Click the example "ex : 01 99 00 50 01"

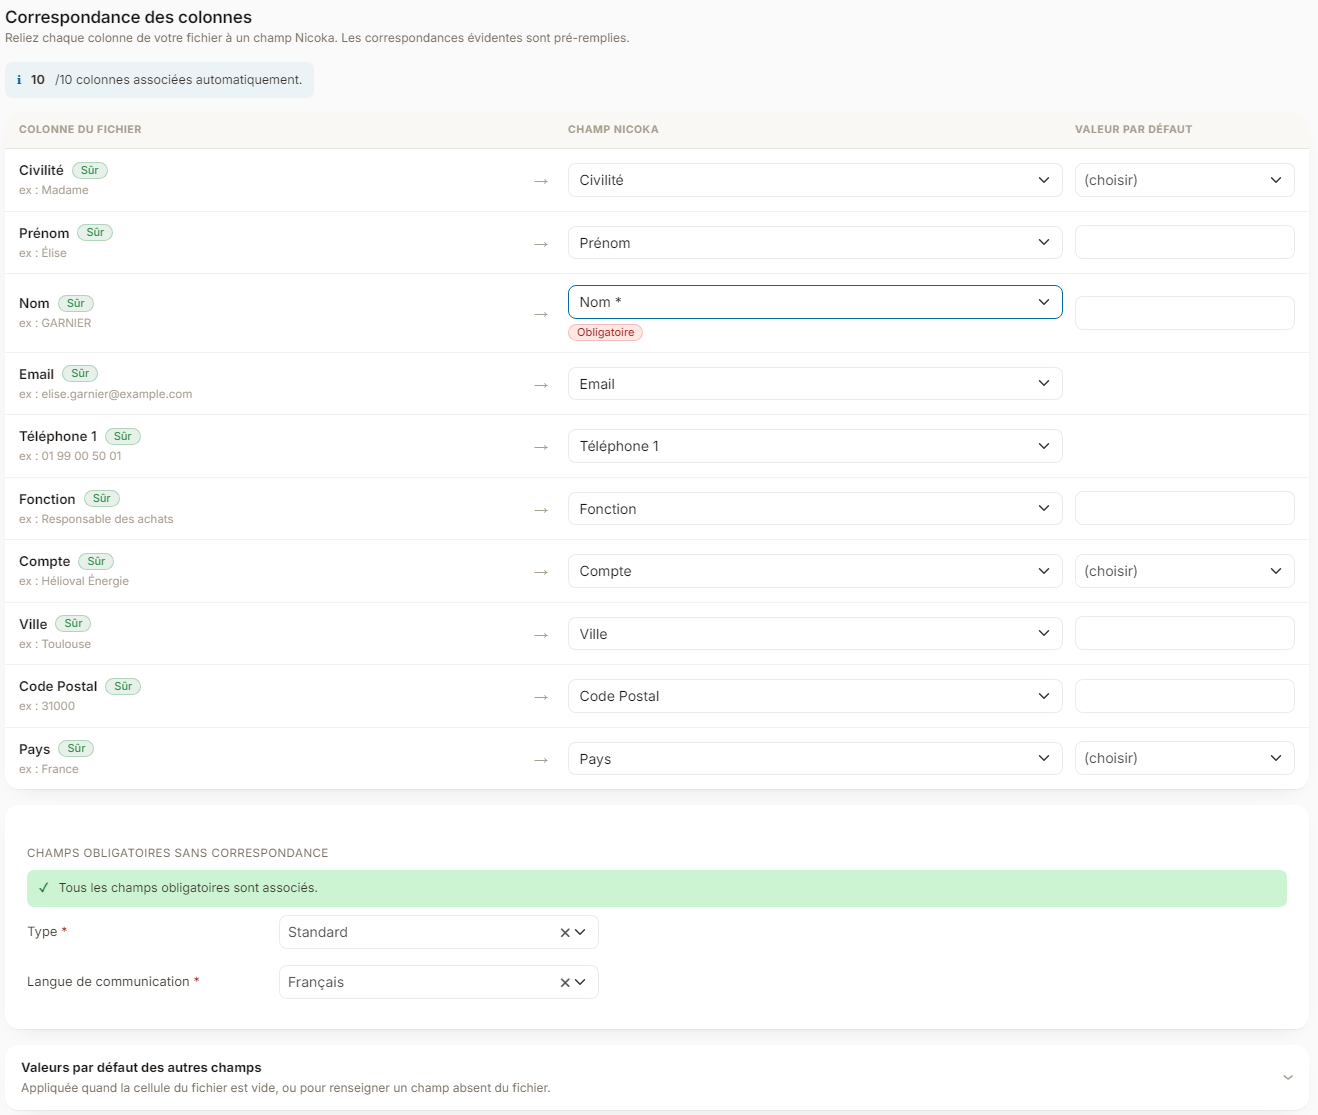coord(70,456)
